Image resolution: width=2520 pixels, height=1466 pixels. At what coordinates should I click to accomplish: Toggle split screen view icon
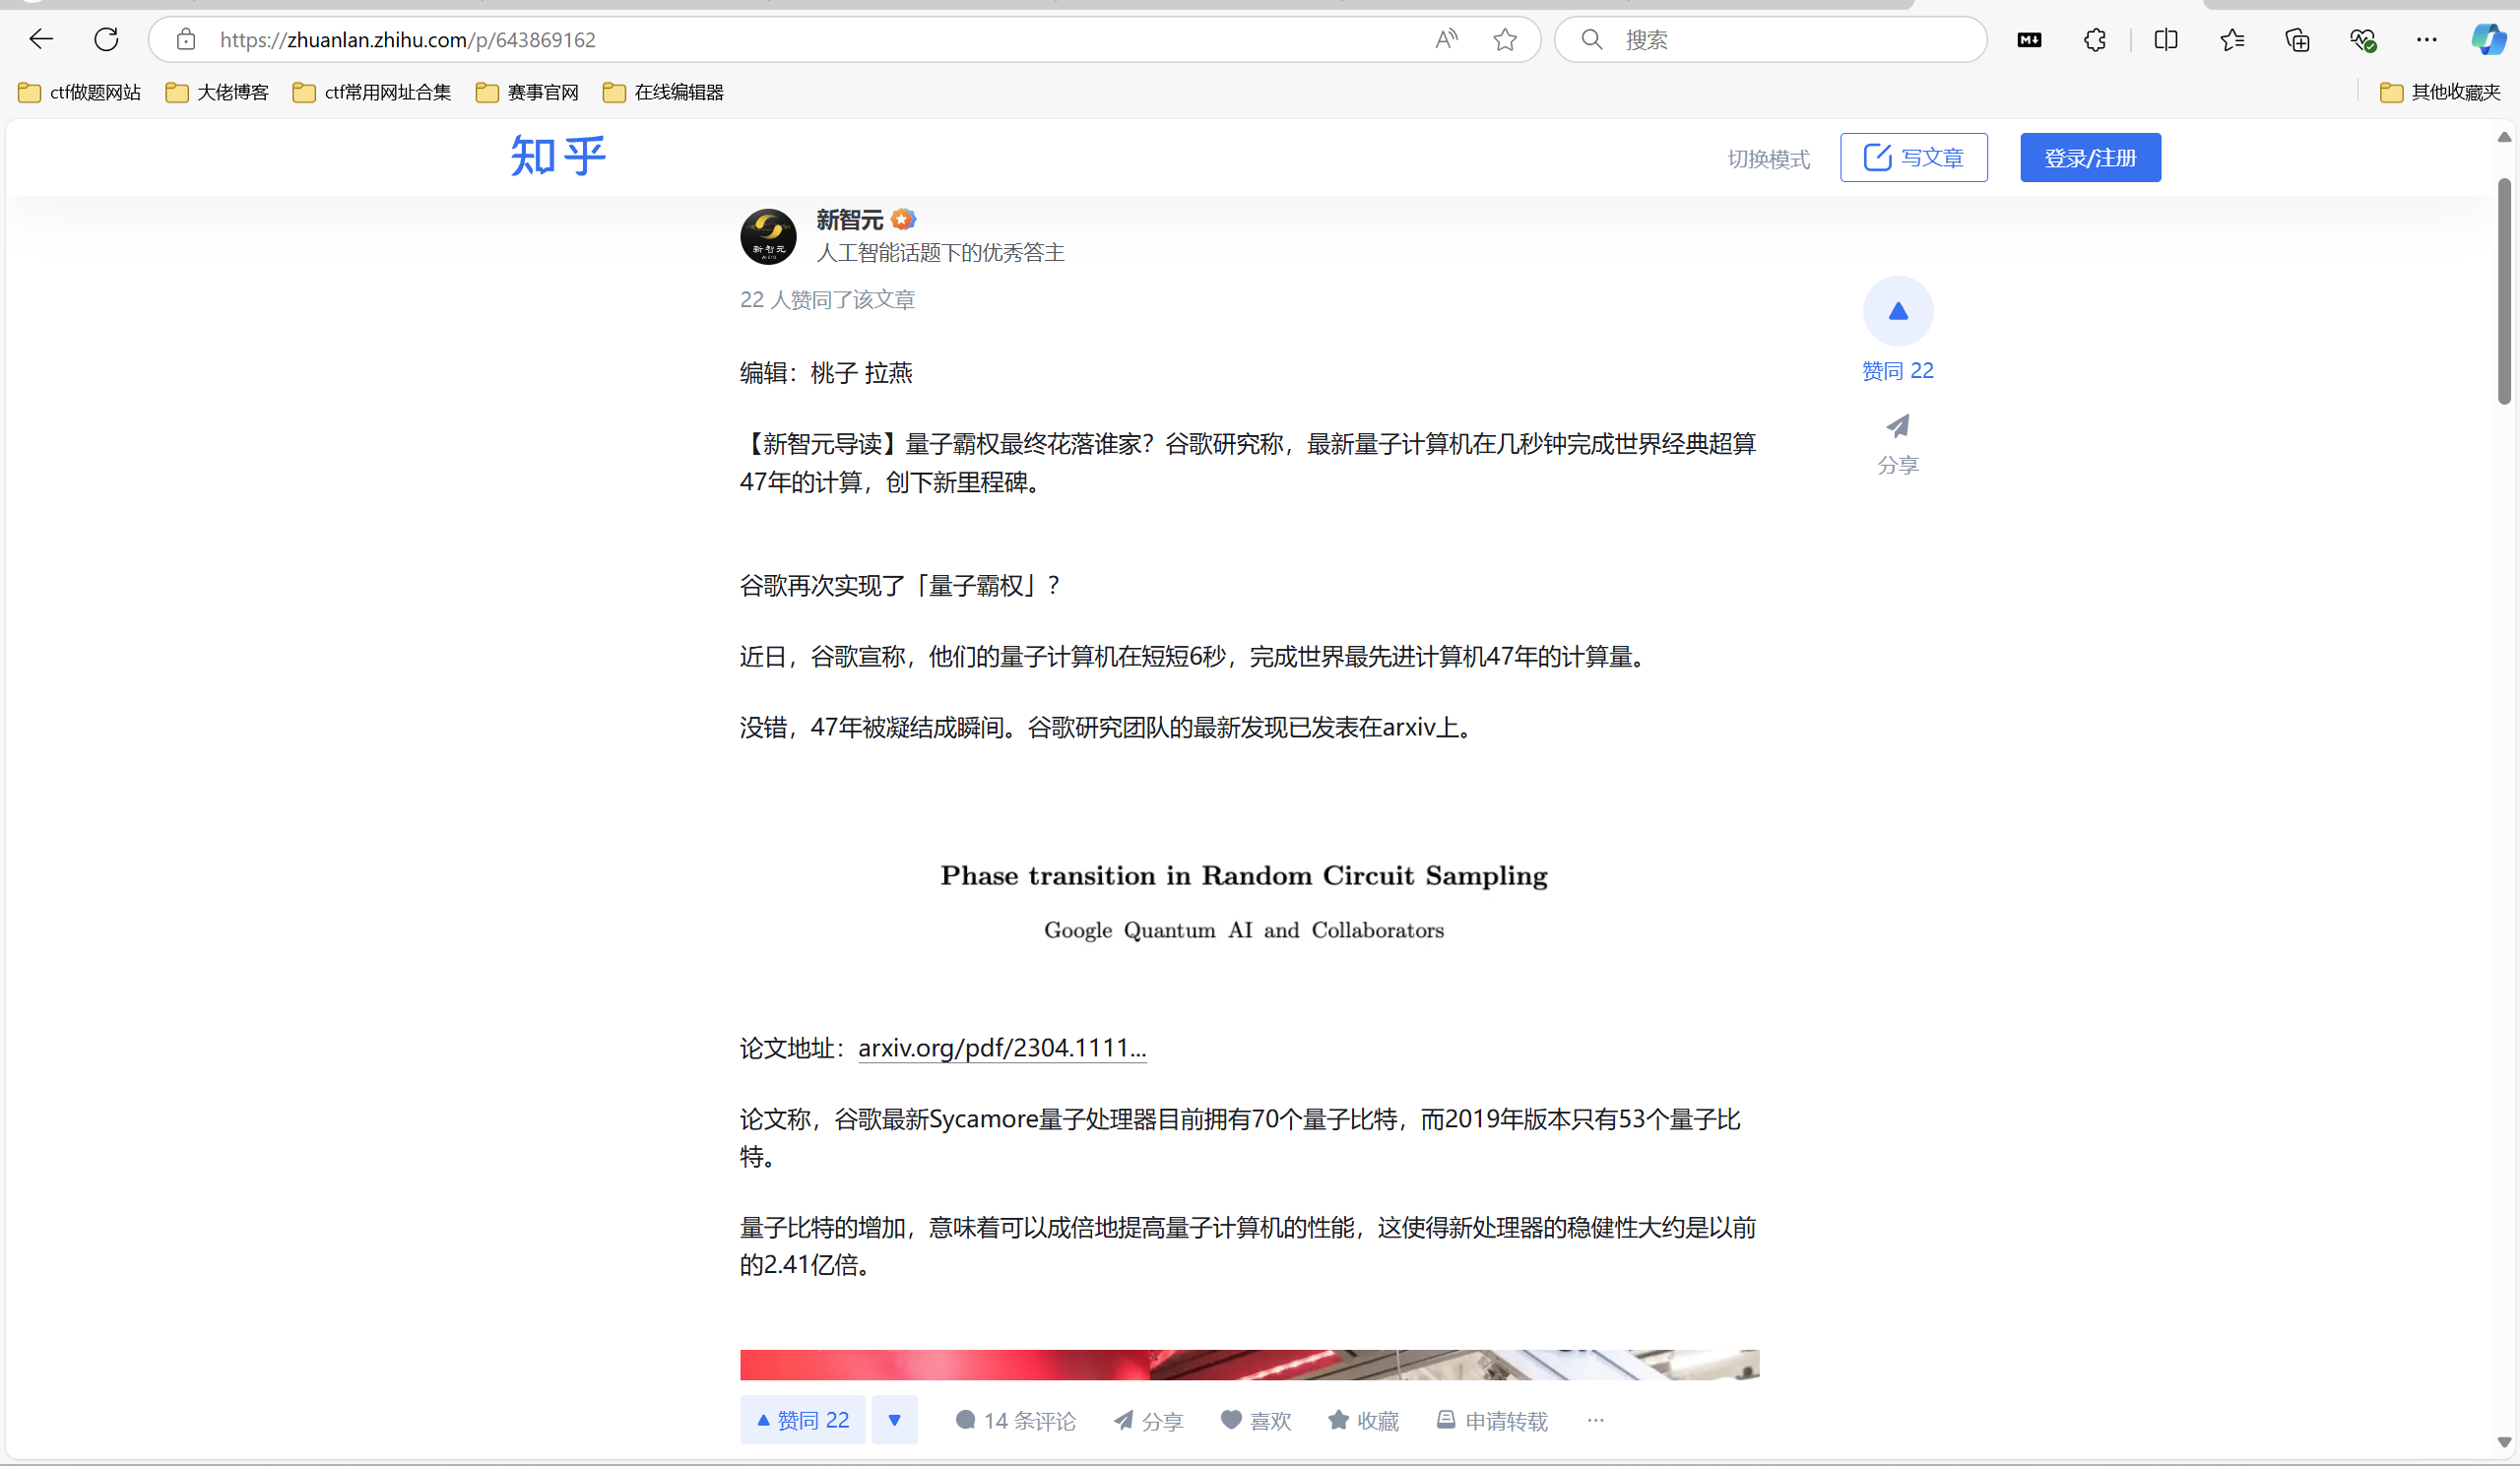pyautogui.click(x=2166, y=40)
